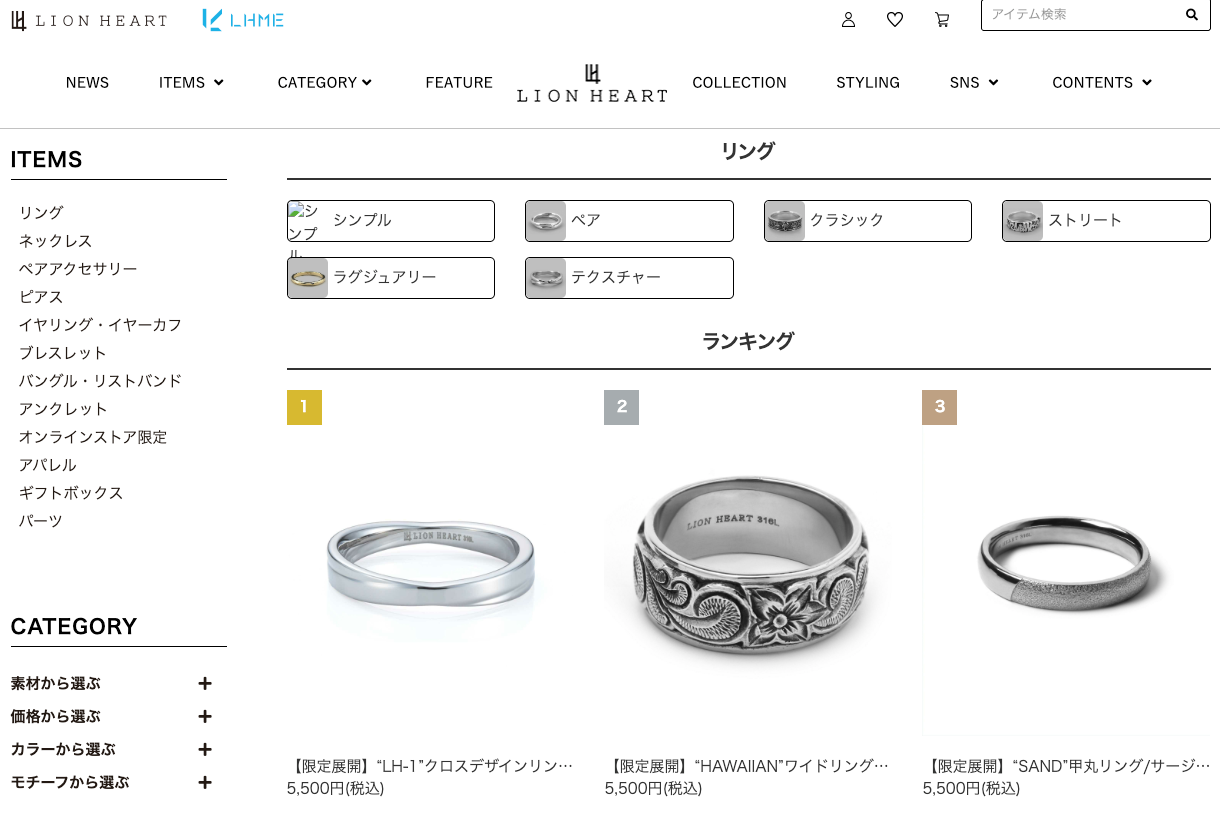Open the ネックレス sidebar link
Image resolution: width=1220 pixels, height=814 pixels.
(55, 241)
